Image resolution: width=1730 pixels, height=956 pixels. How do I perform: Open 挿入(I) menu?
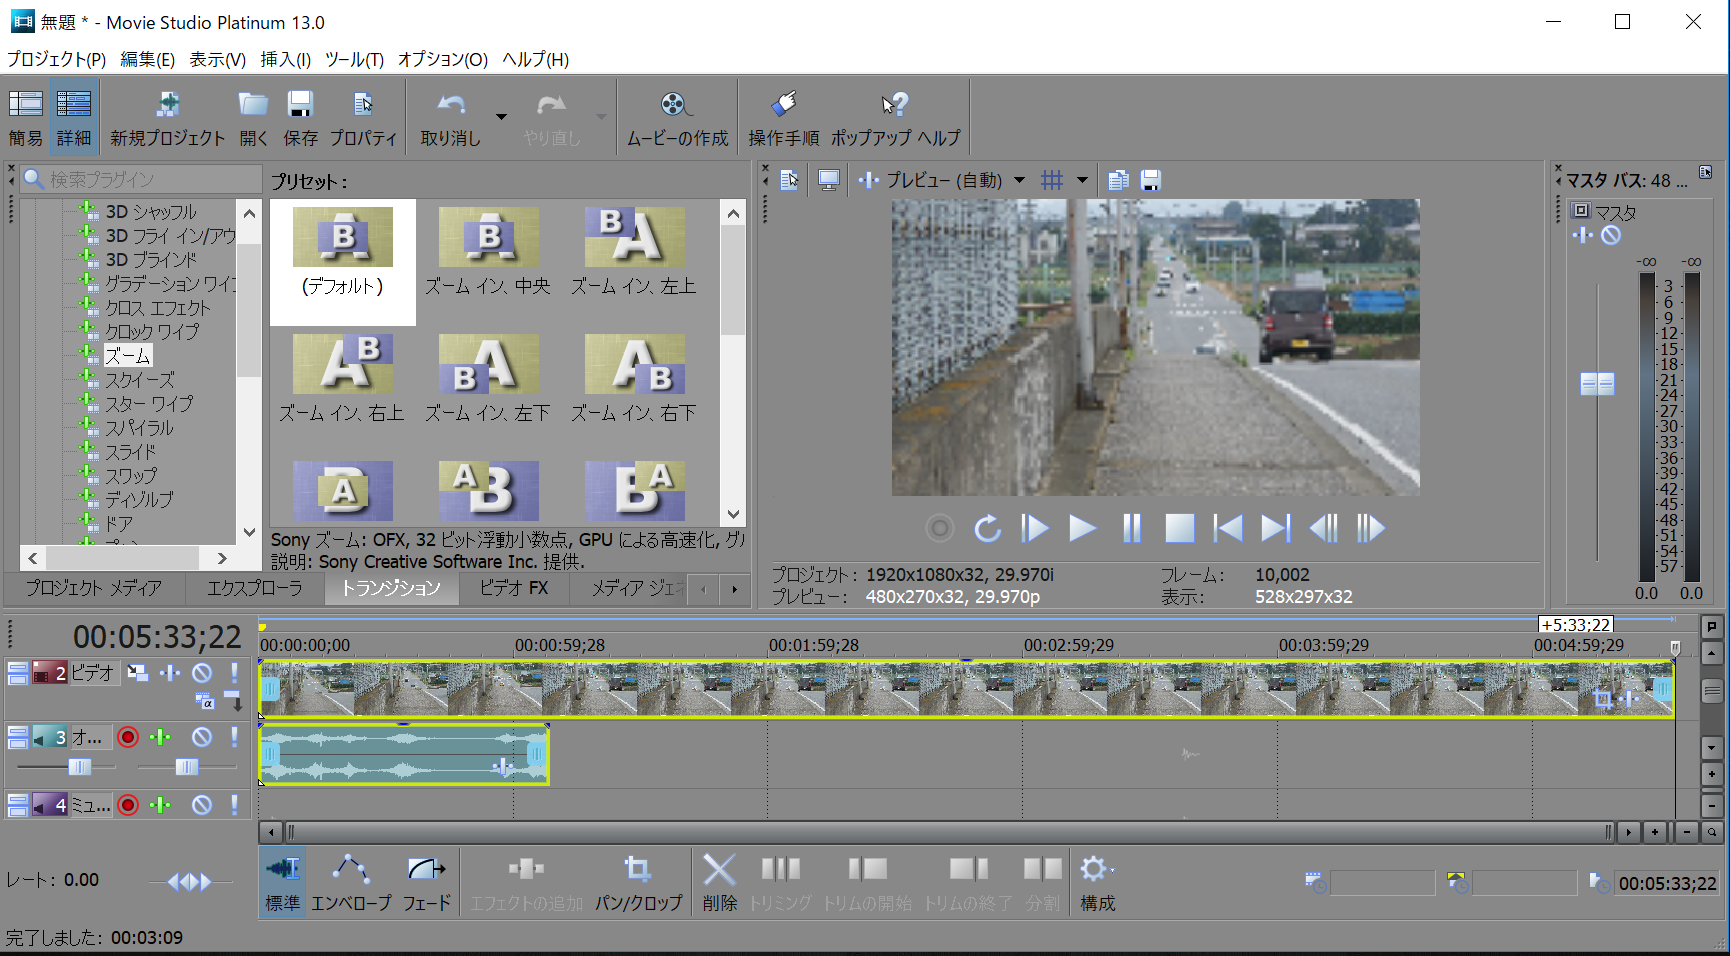[285, 59]
